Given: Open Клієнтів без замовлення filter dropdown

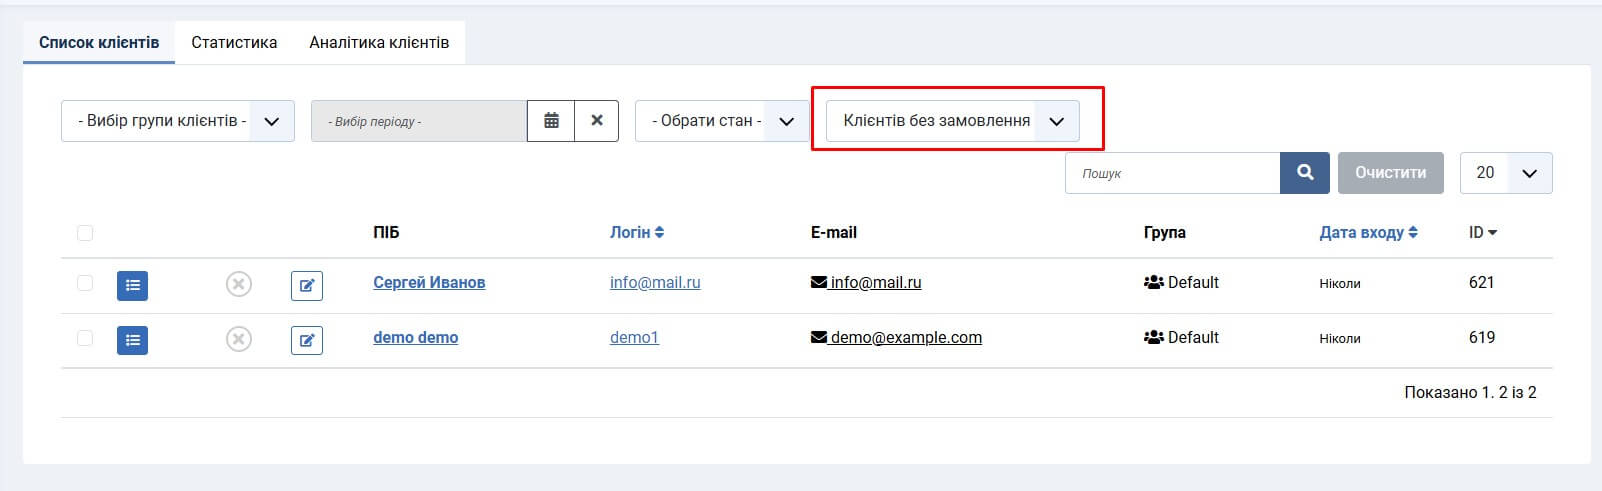Looking at the screenshot, I should [x=952, y=121].
